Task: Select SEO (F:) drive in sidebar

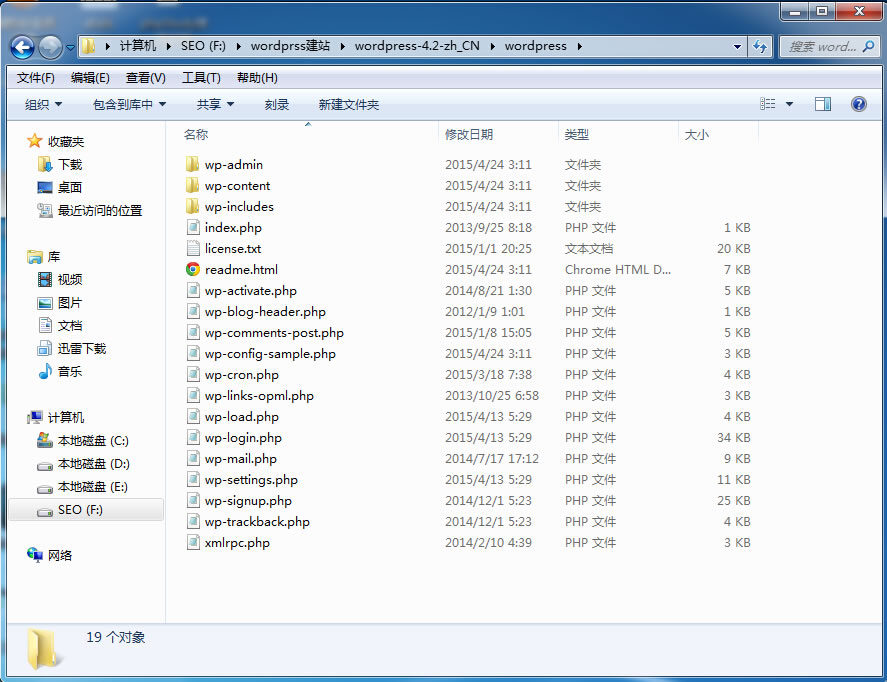Action: pyautogui.click(x=86, y=510)
